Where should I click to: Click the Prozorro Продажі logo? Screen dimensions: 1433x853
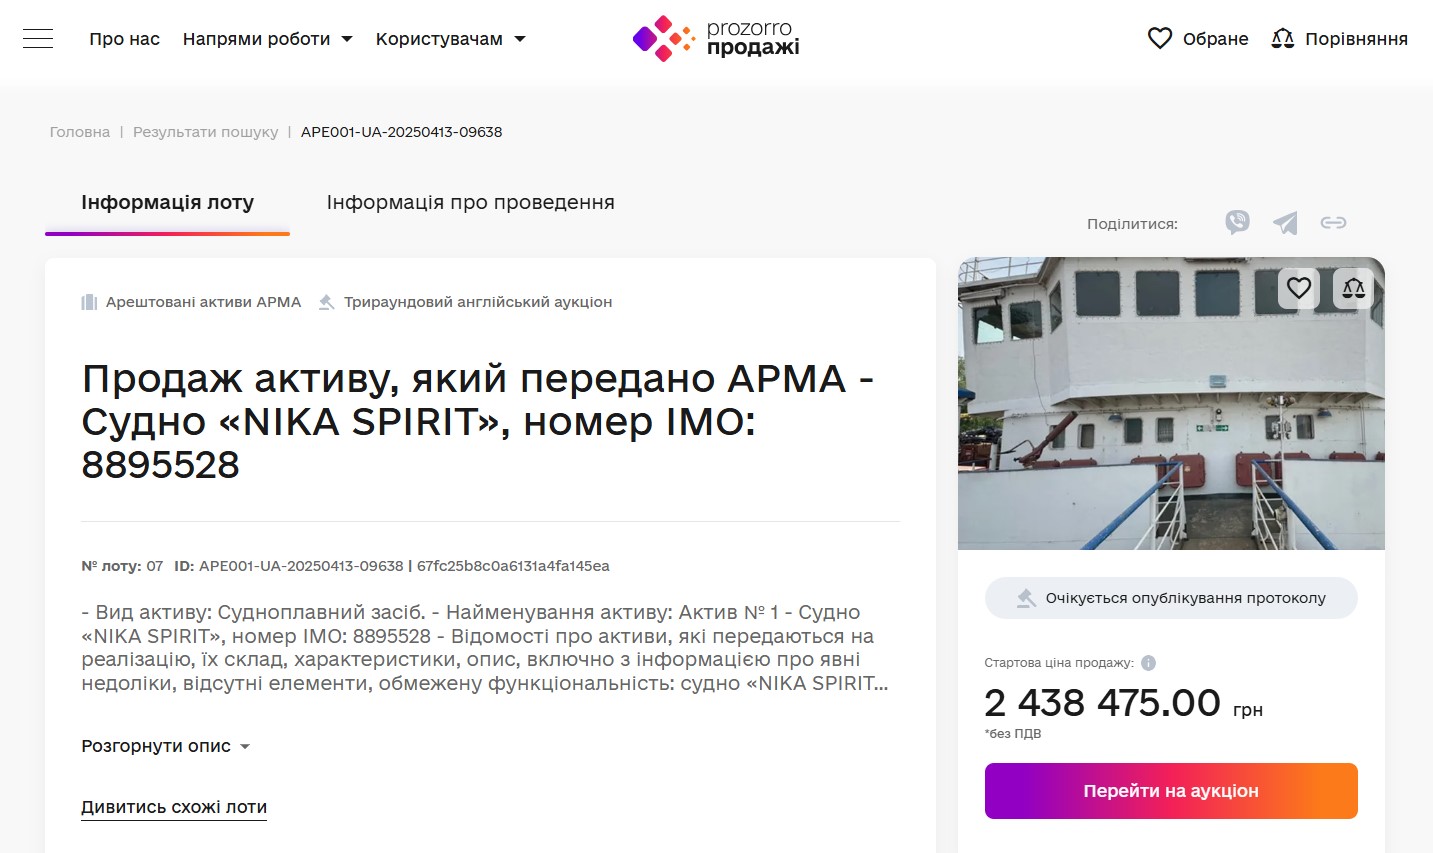pos(716,38)
